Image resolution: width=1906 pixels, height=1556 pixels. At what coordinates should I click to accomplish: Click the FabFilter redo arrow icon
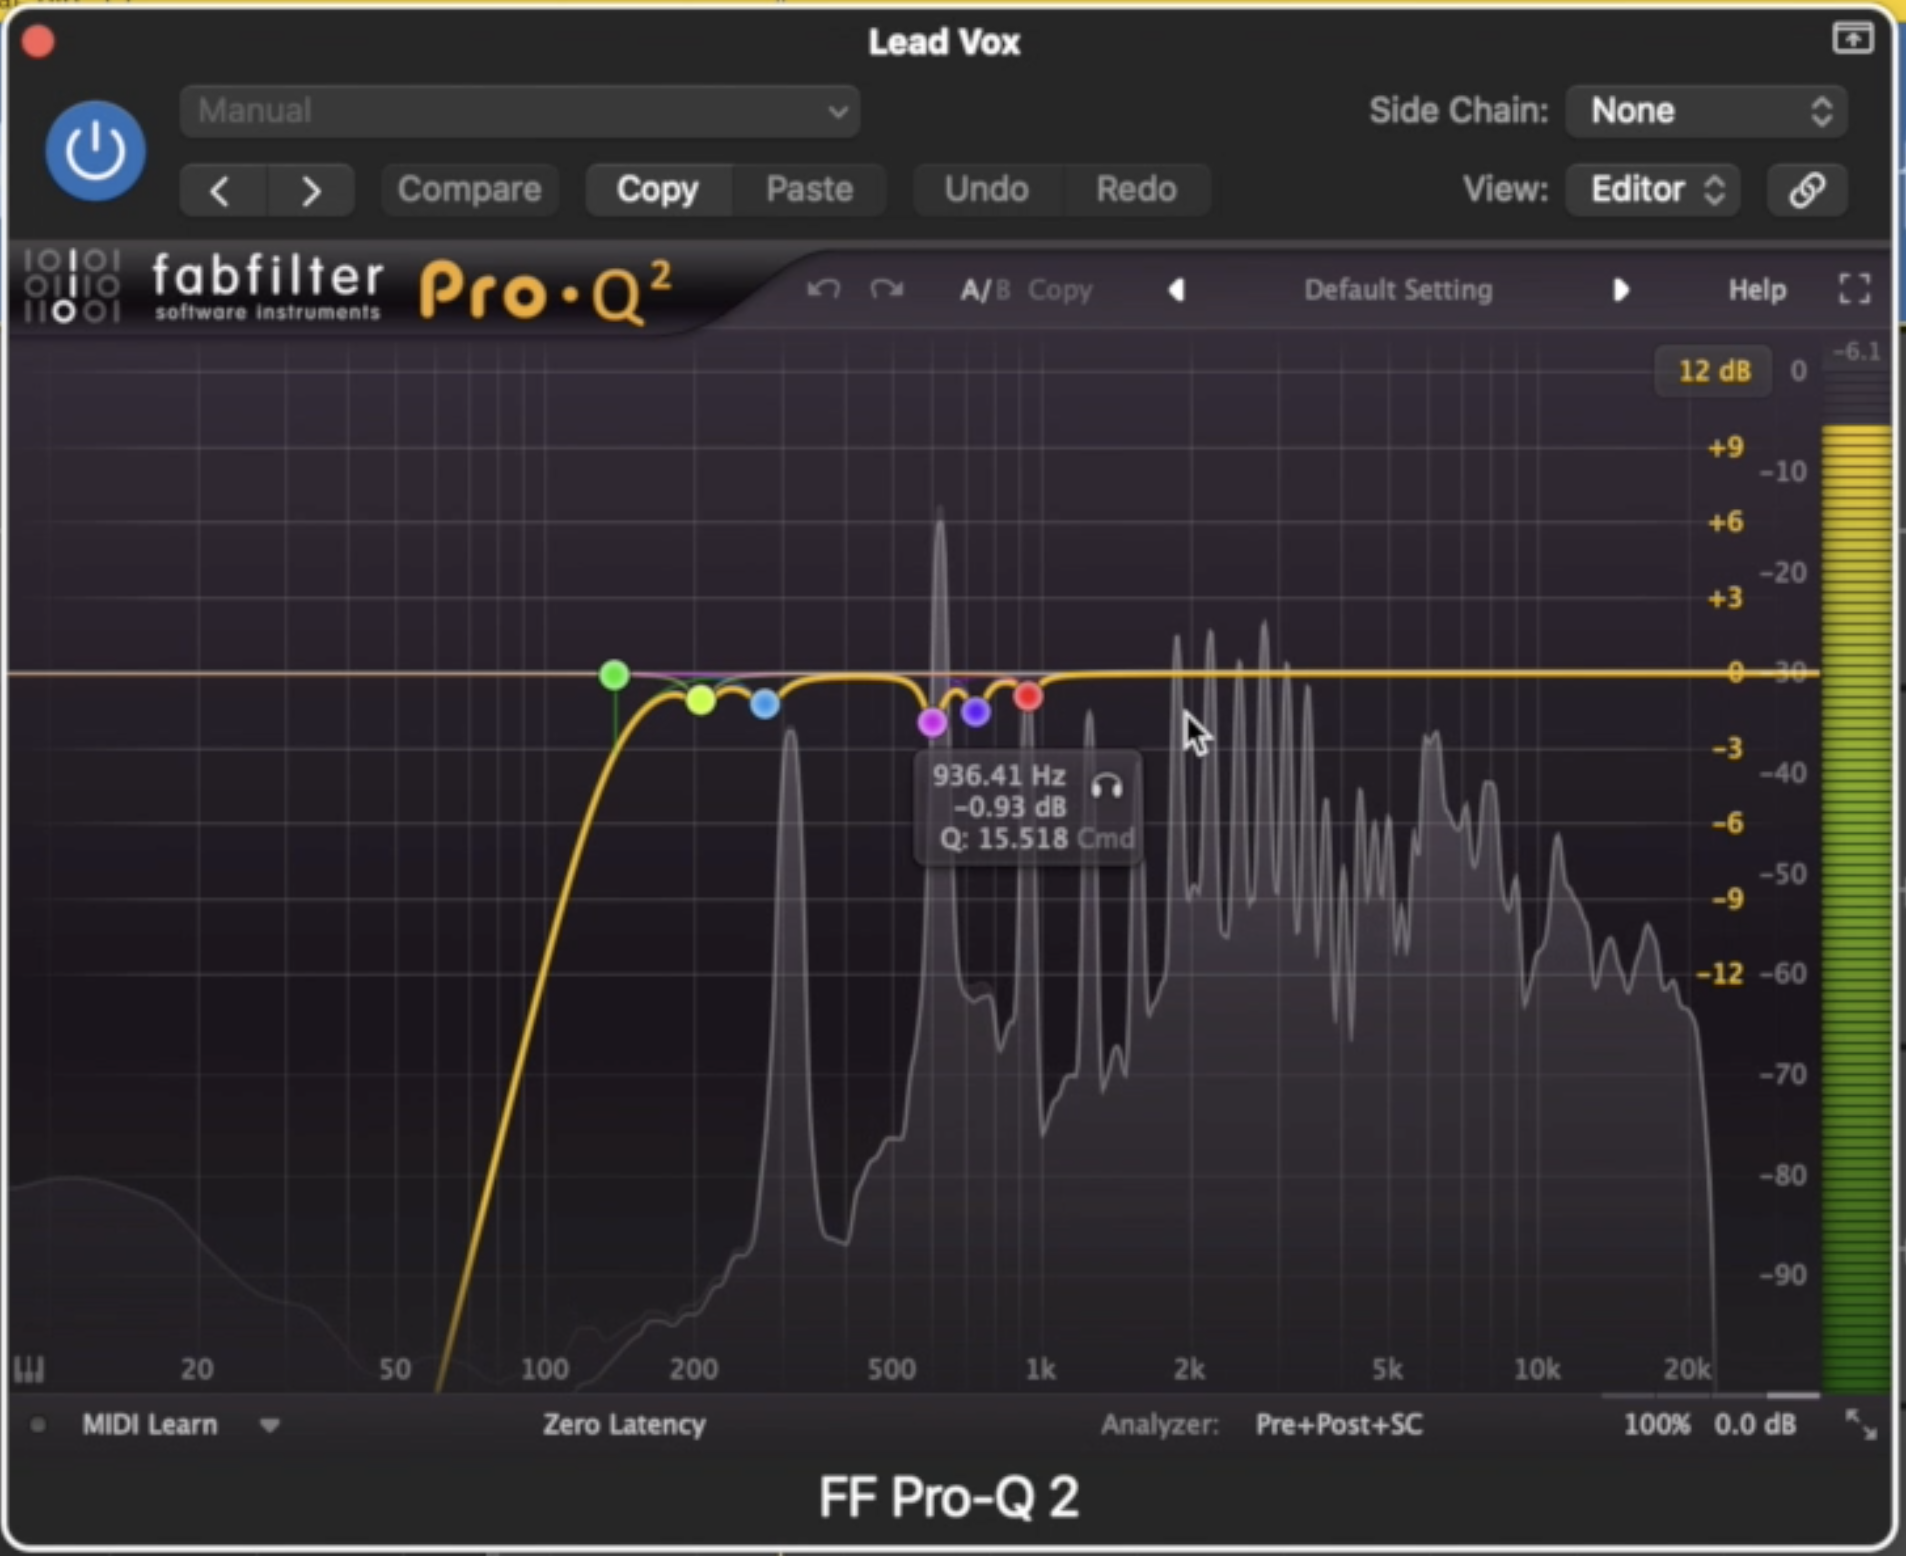tap(886, 290)
